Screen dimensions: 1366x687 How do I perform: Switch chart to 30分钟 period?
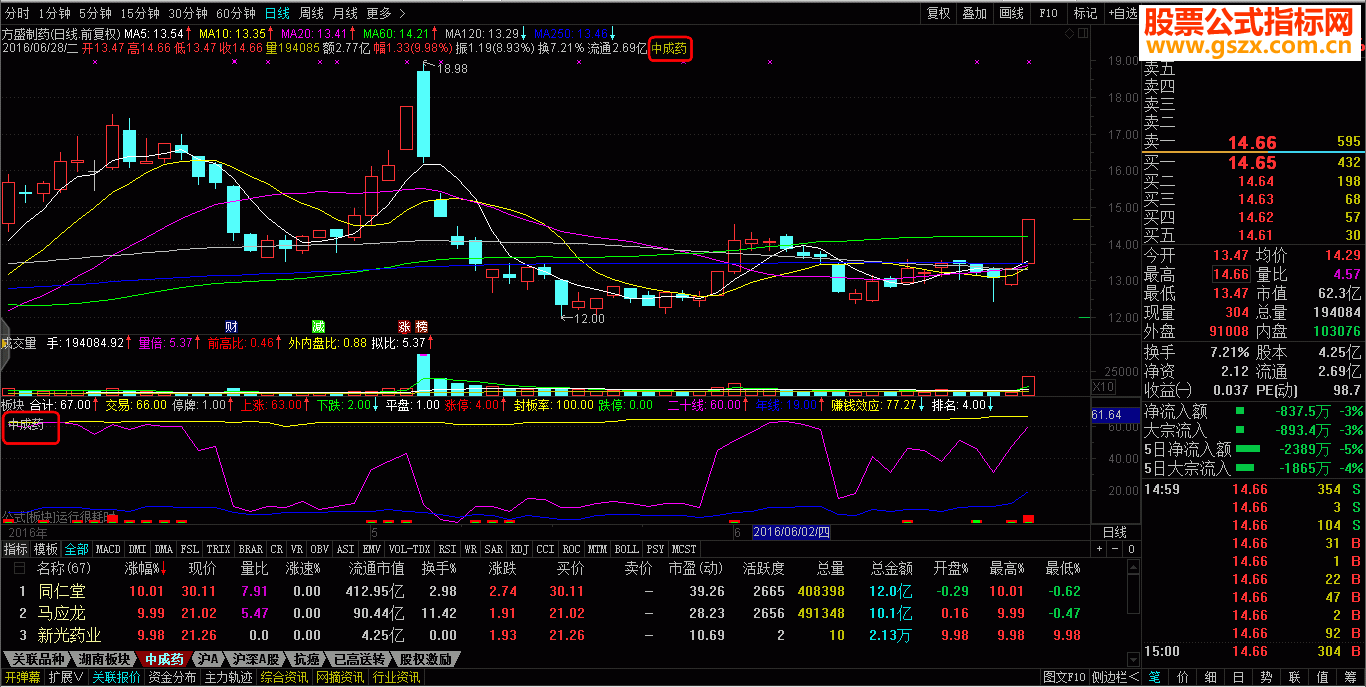tap(188, 13)
